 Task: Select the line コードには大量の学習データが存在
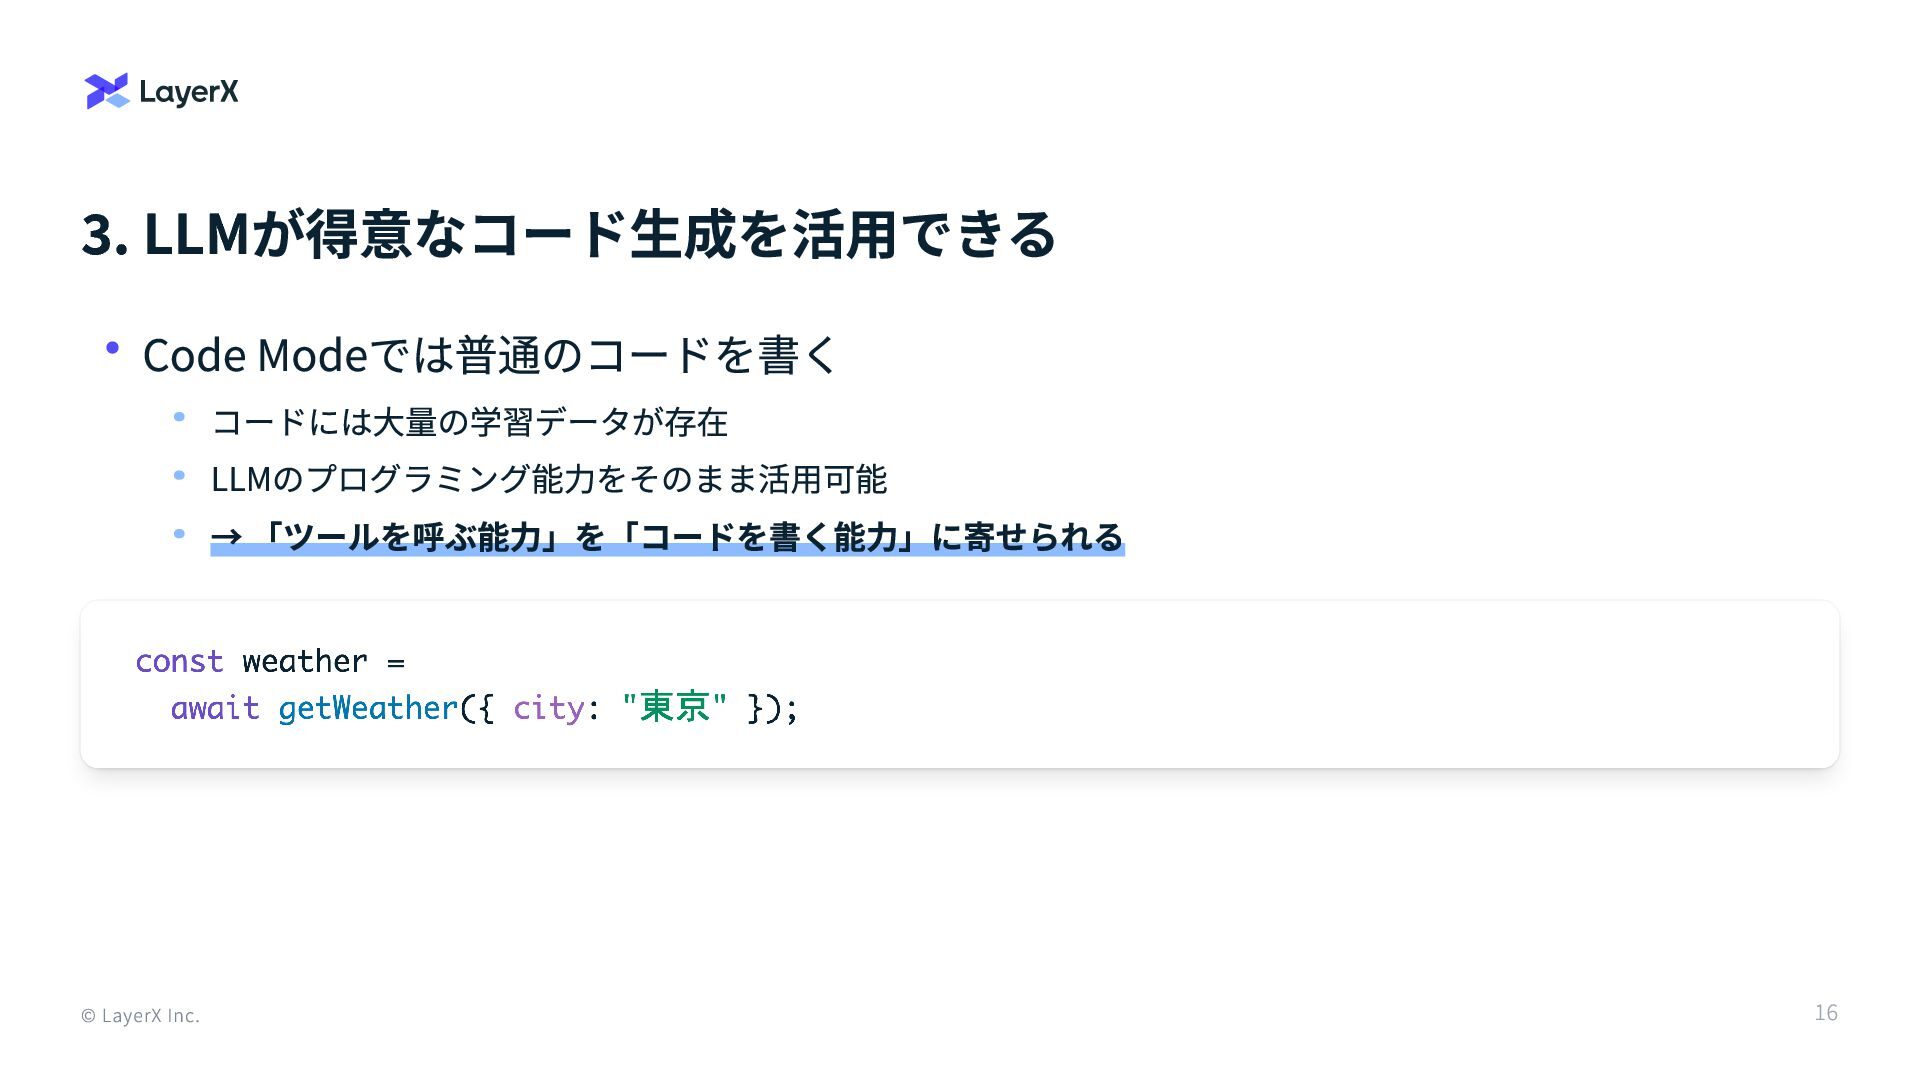point(469,422)
